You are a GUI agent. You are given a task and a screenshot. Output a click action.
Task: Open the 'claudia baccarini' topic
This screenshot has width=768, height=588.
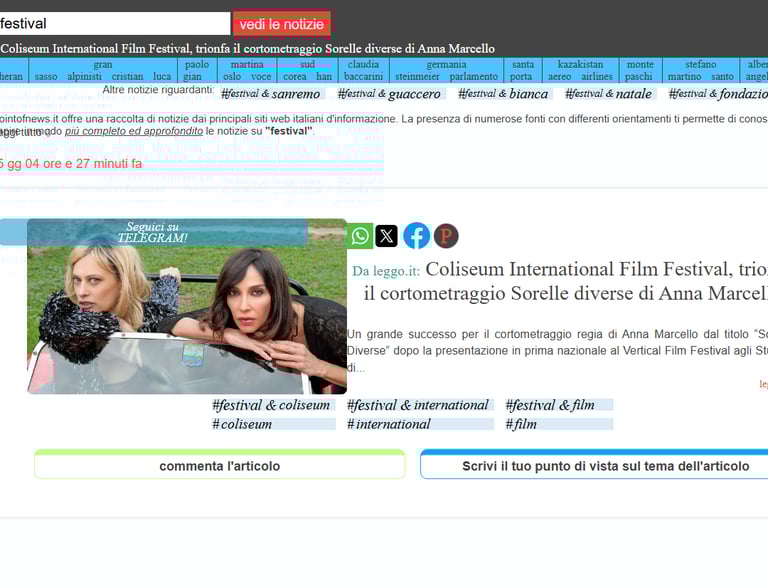point(363,71)
